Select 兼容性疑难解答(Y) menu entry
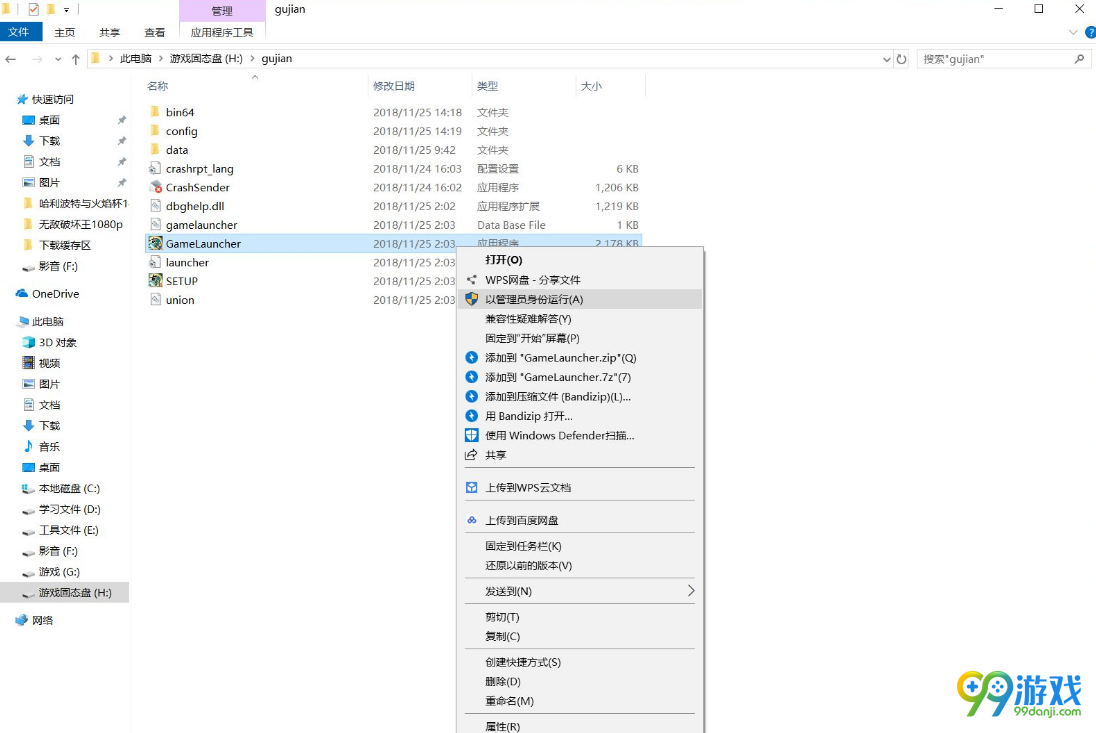This screenshot has height=733, width=1096. click(x=579, y=319)
